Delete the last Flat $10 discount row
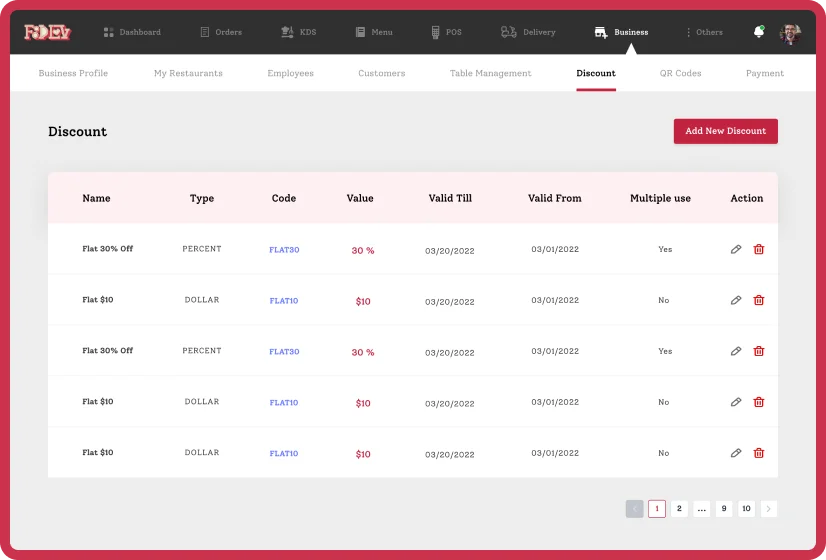826x560 pixels. (x=759, y=453)
